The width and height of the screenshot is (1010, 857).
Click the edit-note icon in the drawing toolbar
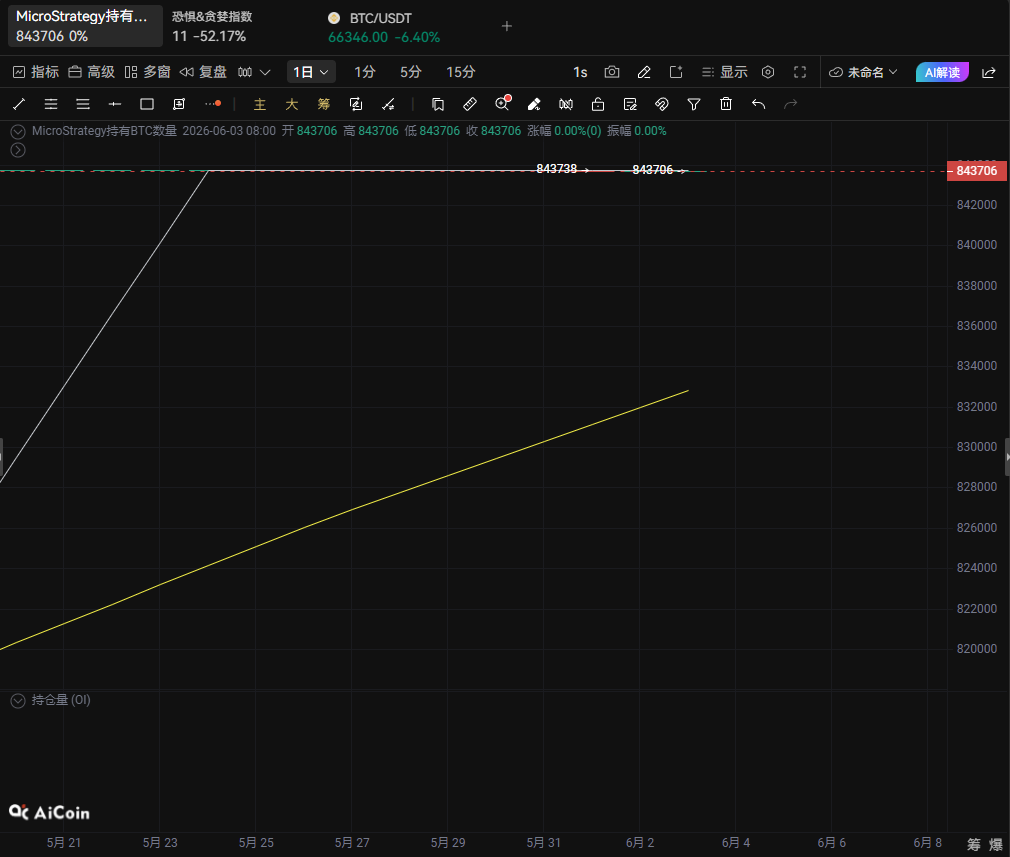pyautogui.click(x=630, y=104)
